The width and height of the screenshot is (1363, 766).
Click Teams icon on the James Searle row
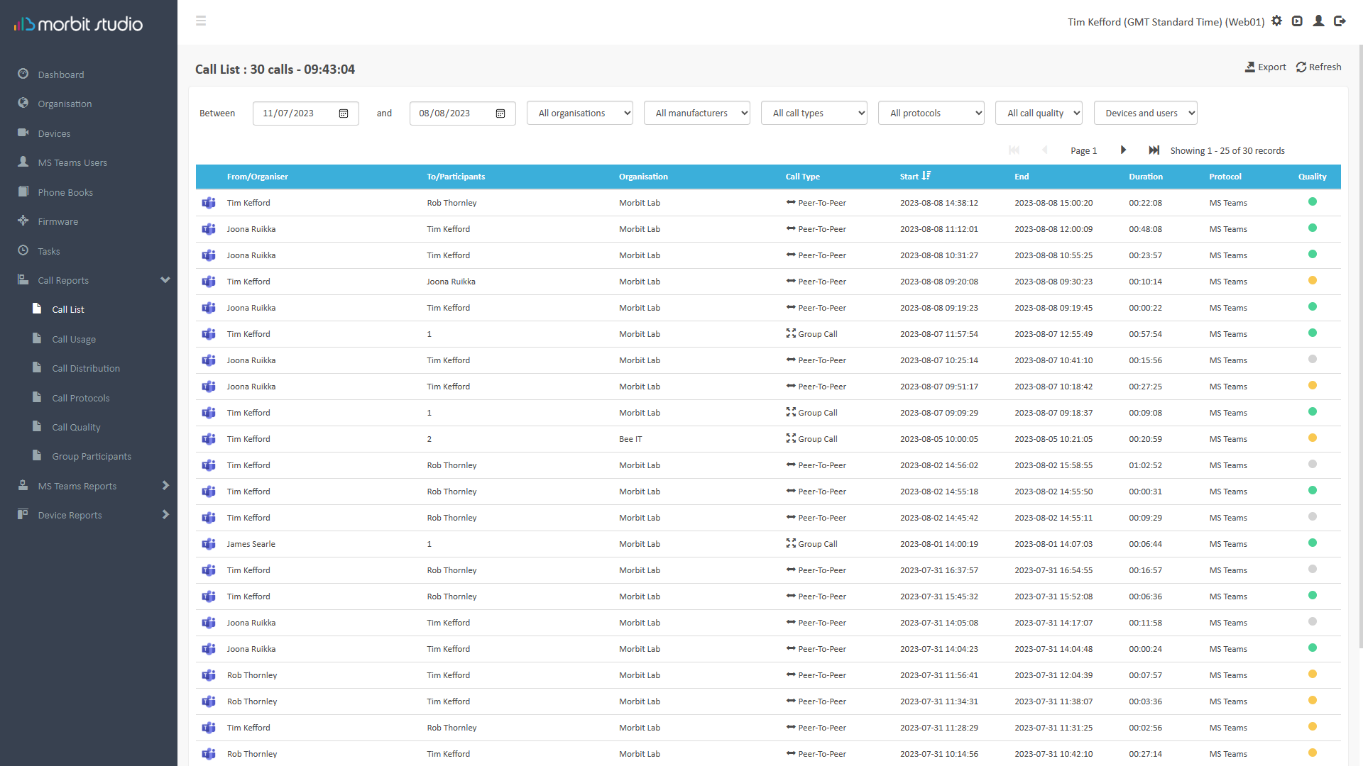pos(209,544)
